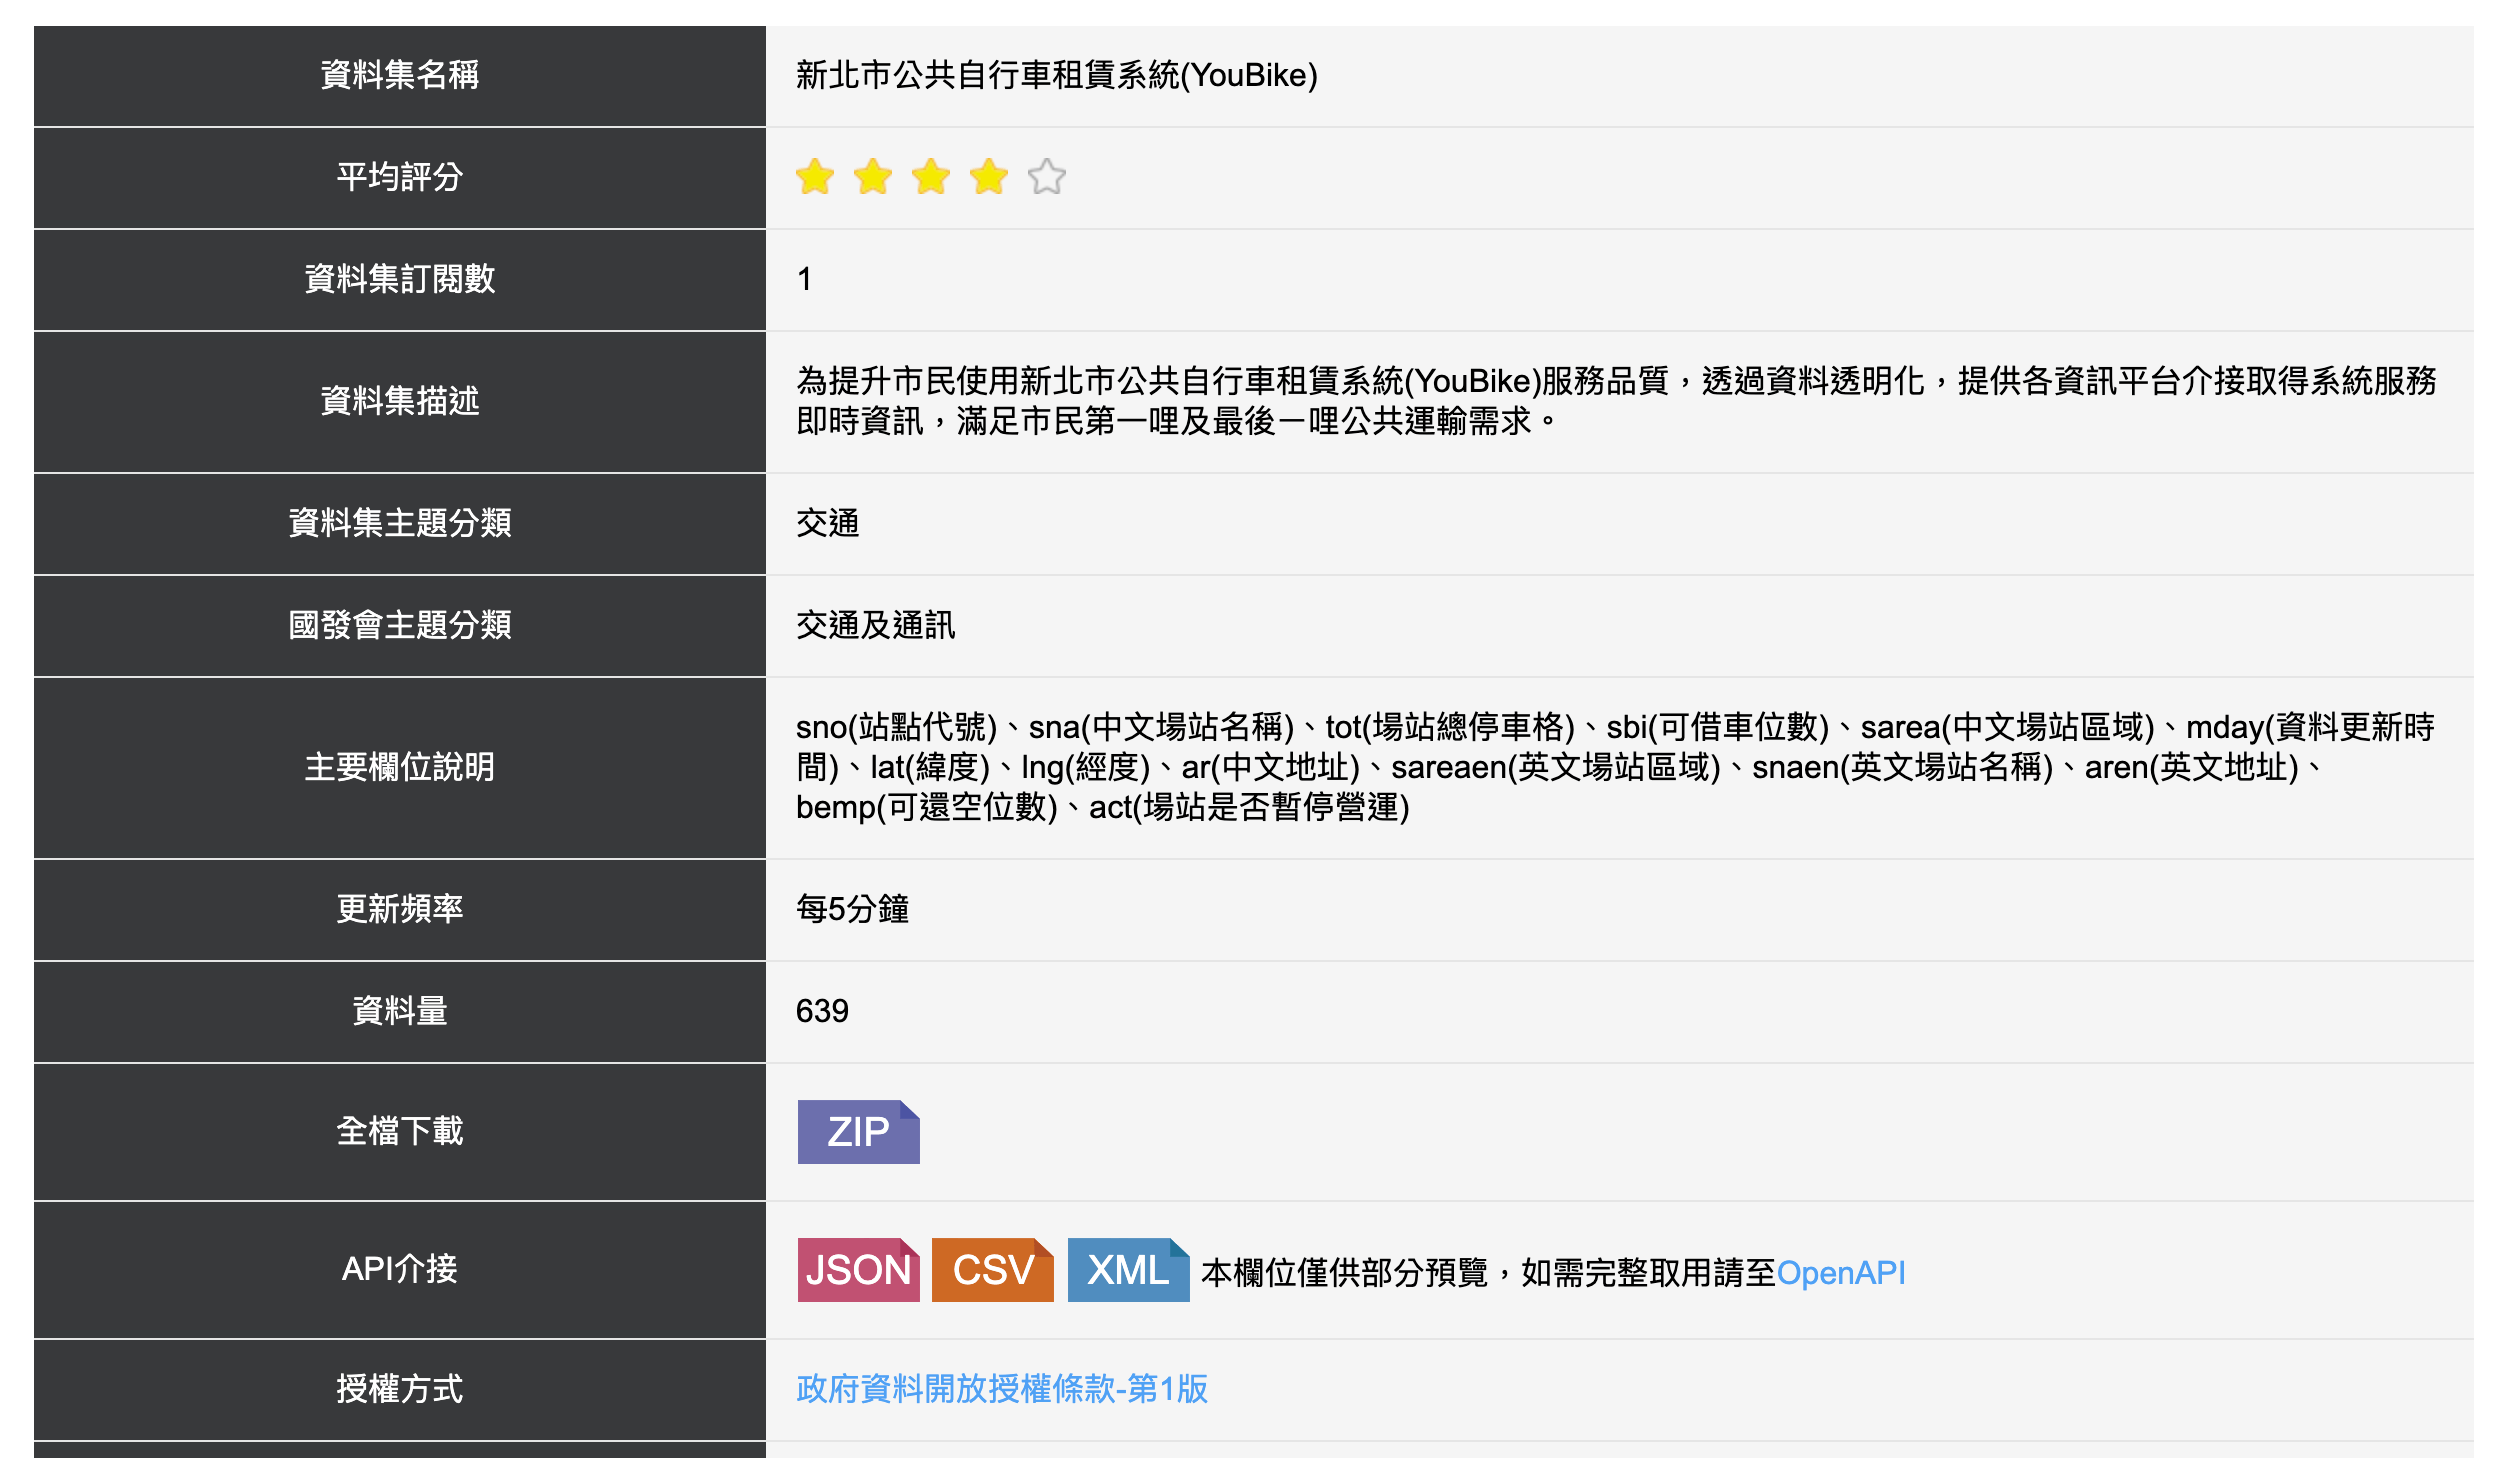This screenshot has height=1458, width=2520.
Task: Click the 資料集主題分類 header cell
Action: pyautogui.click(x=400, y=524)
